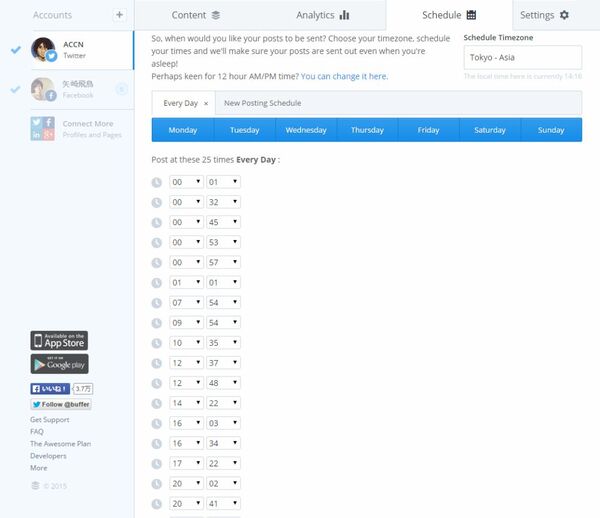Toggle Monday in the posting schedule
Screen dimensions: 600x518
tap(183, 130)
